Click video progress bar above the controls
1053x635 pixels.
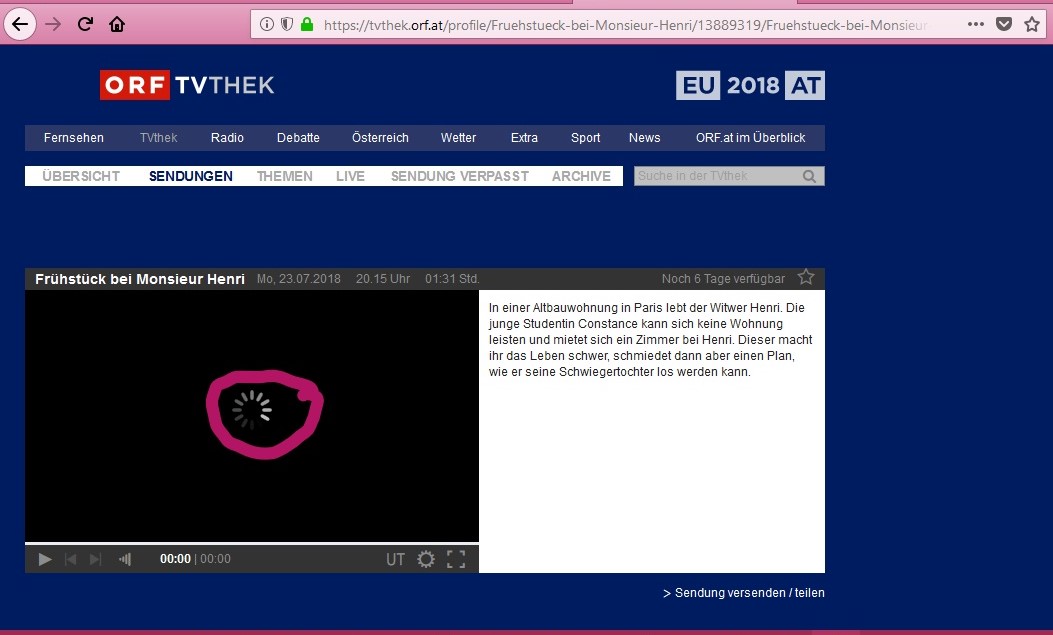tap(251, 543)
